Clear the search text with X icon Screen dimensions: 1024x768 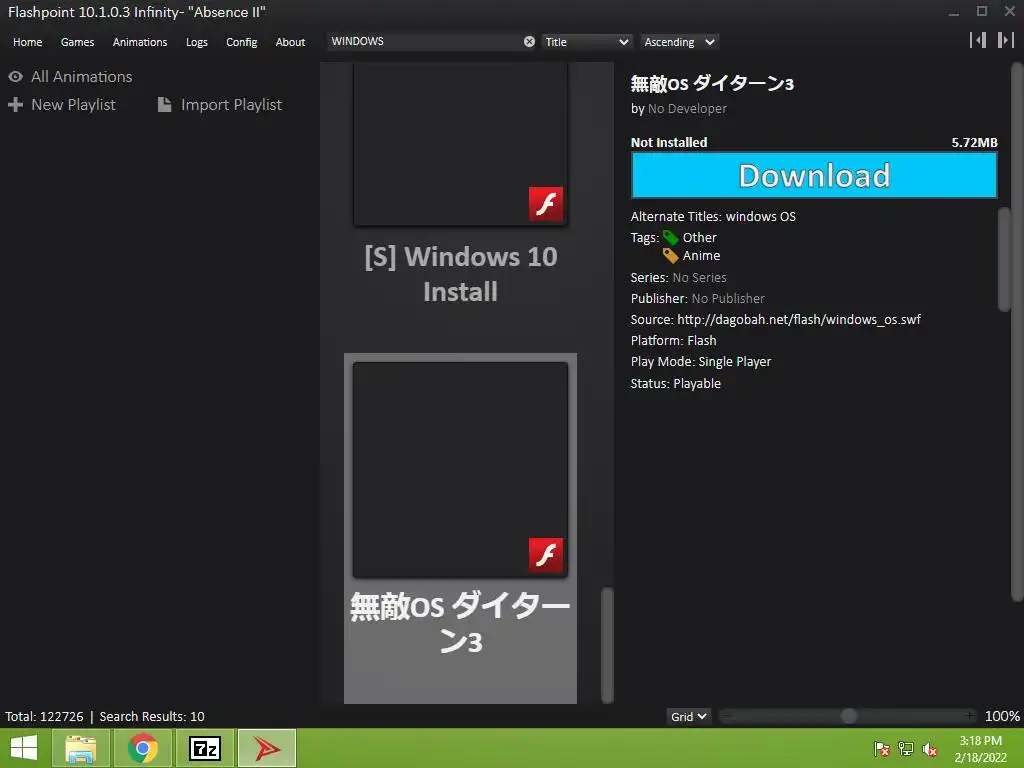coord(529,41)
